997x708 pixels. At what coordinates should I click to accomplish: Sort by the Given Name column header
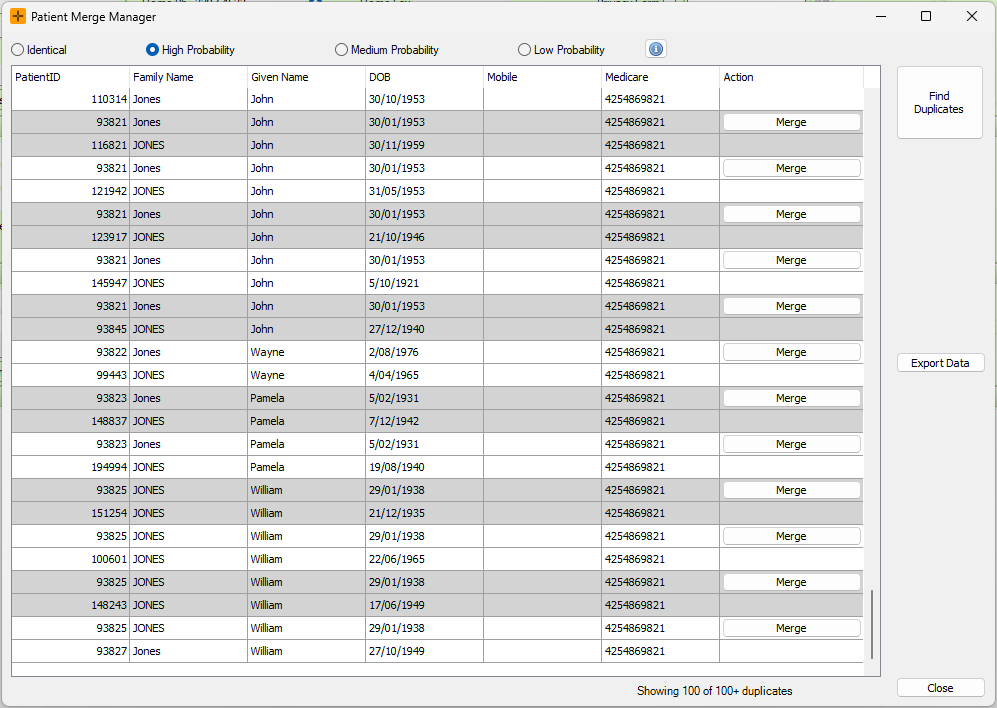coord(306,77)
